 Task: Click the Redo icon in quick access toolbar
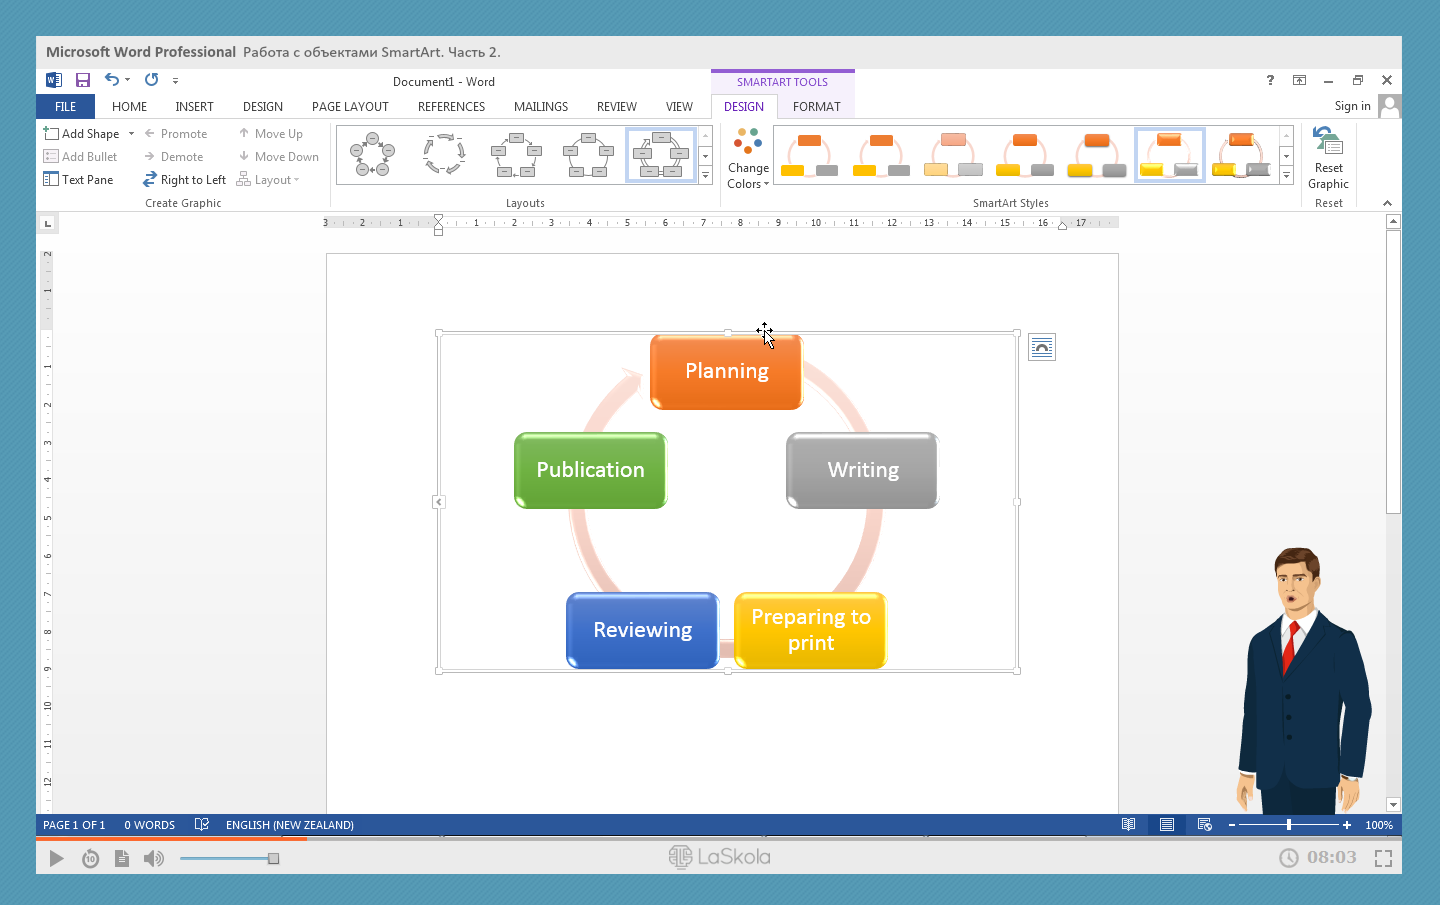(x=151, y=80)
